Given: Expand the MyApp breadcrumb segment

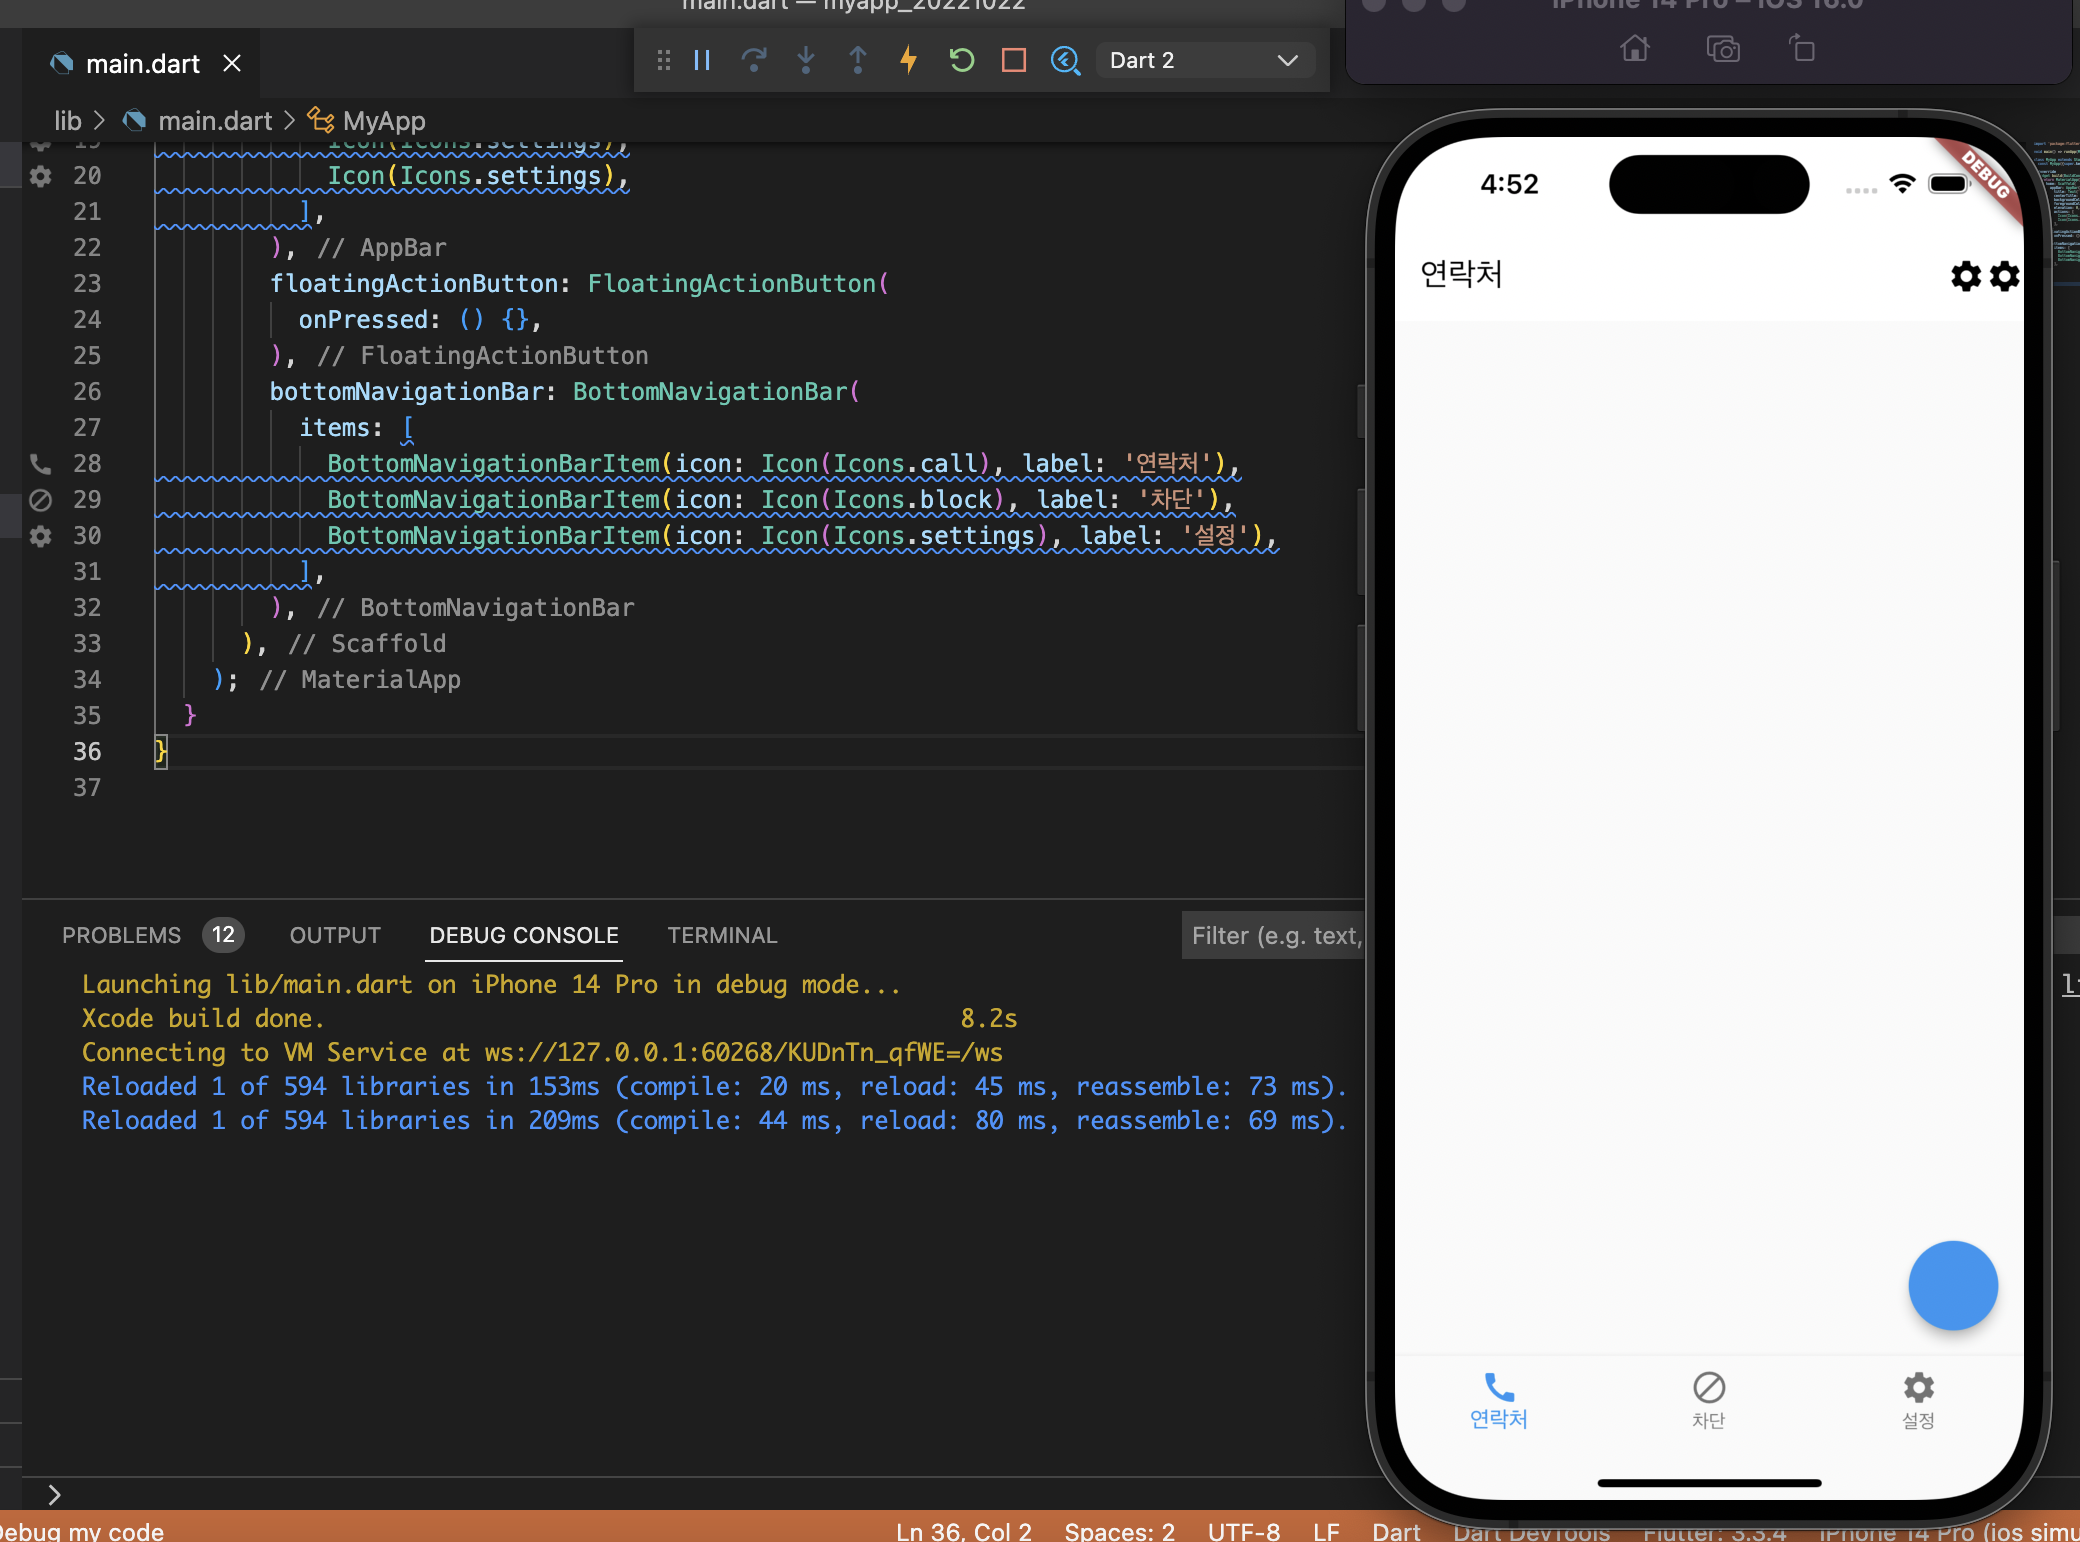Looking at the screenshot, I should click(383, 121).
